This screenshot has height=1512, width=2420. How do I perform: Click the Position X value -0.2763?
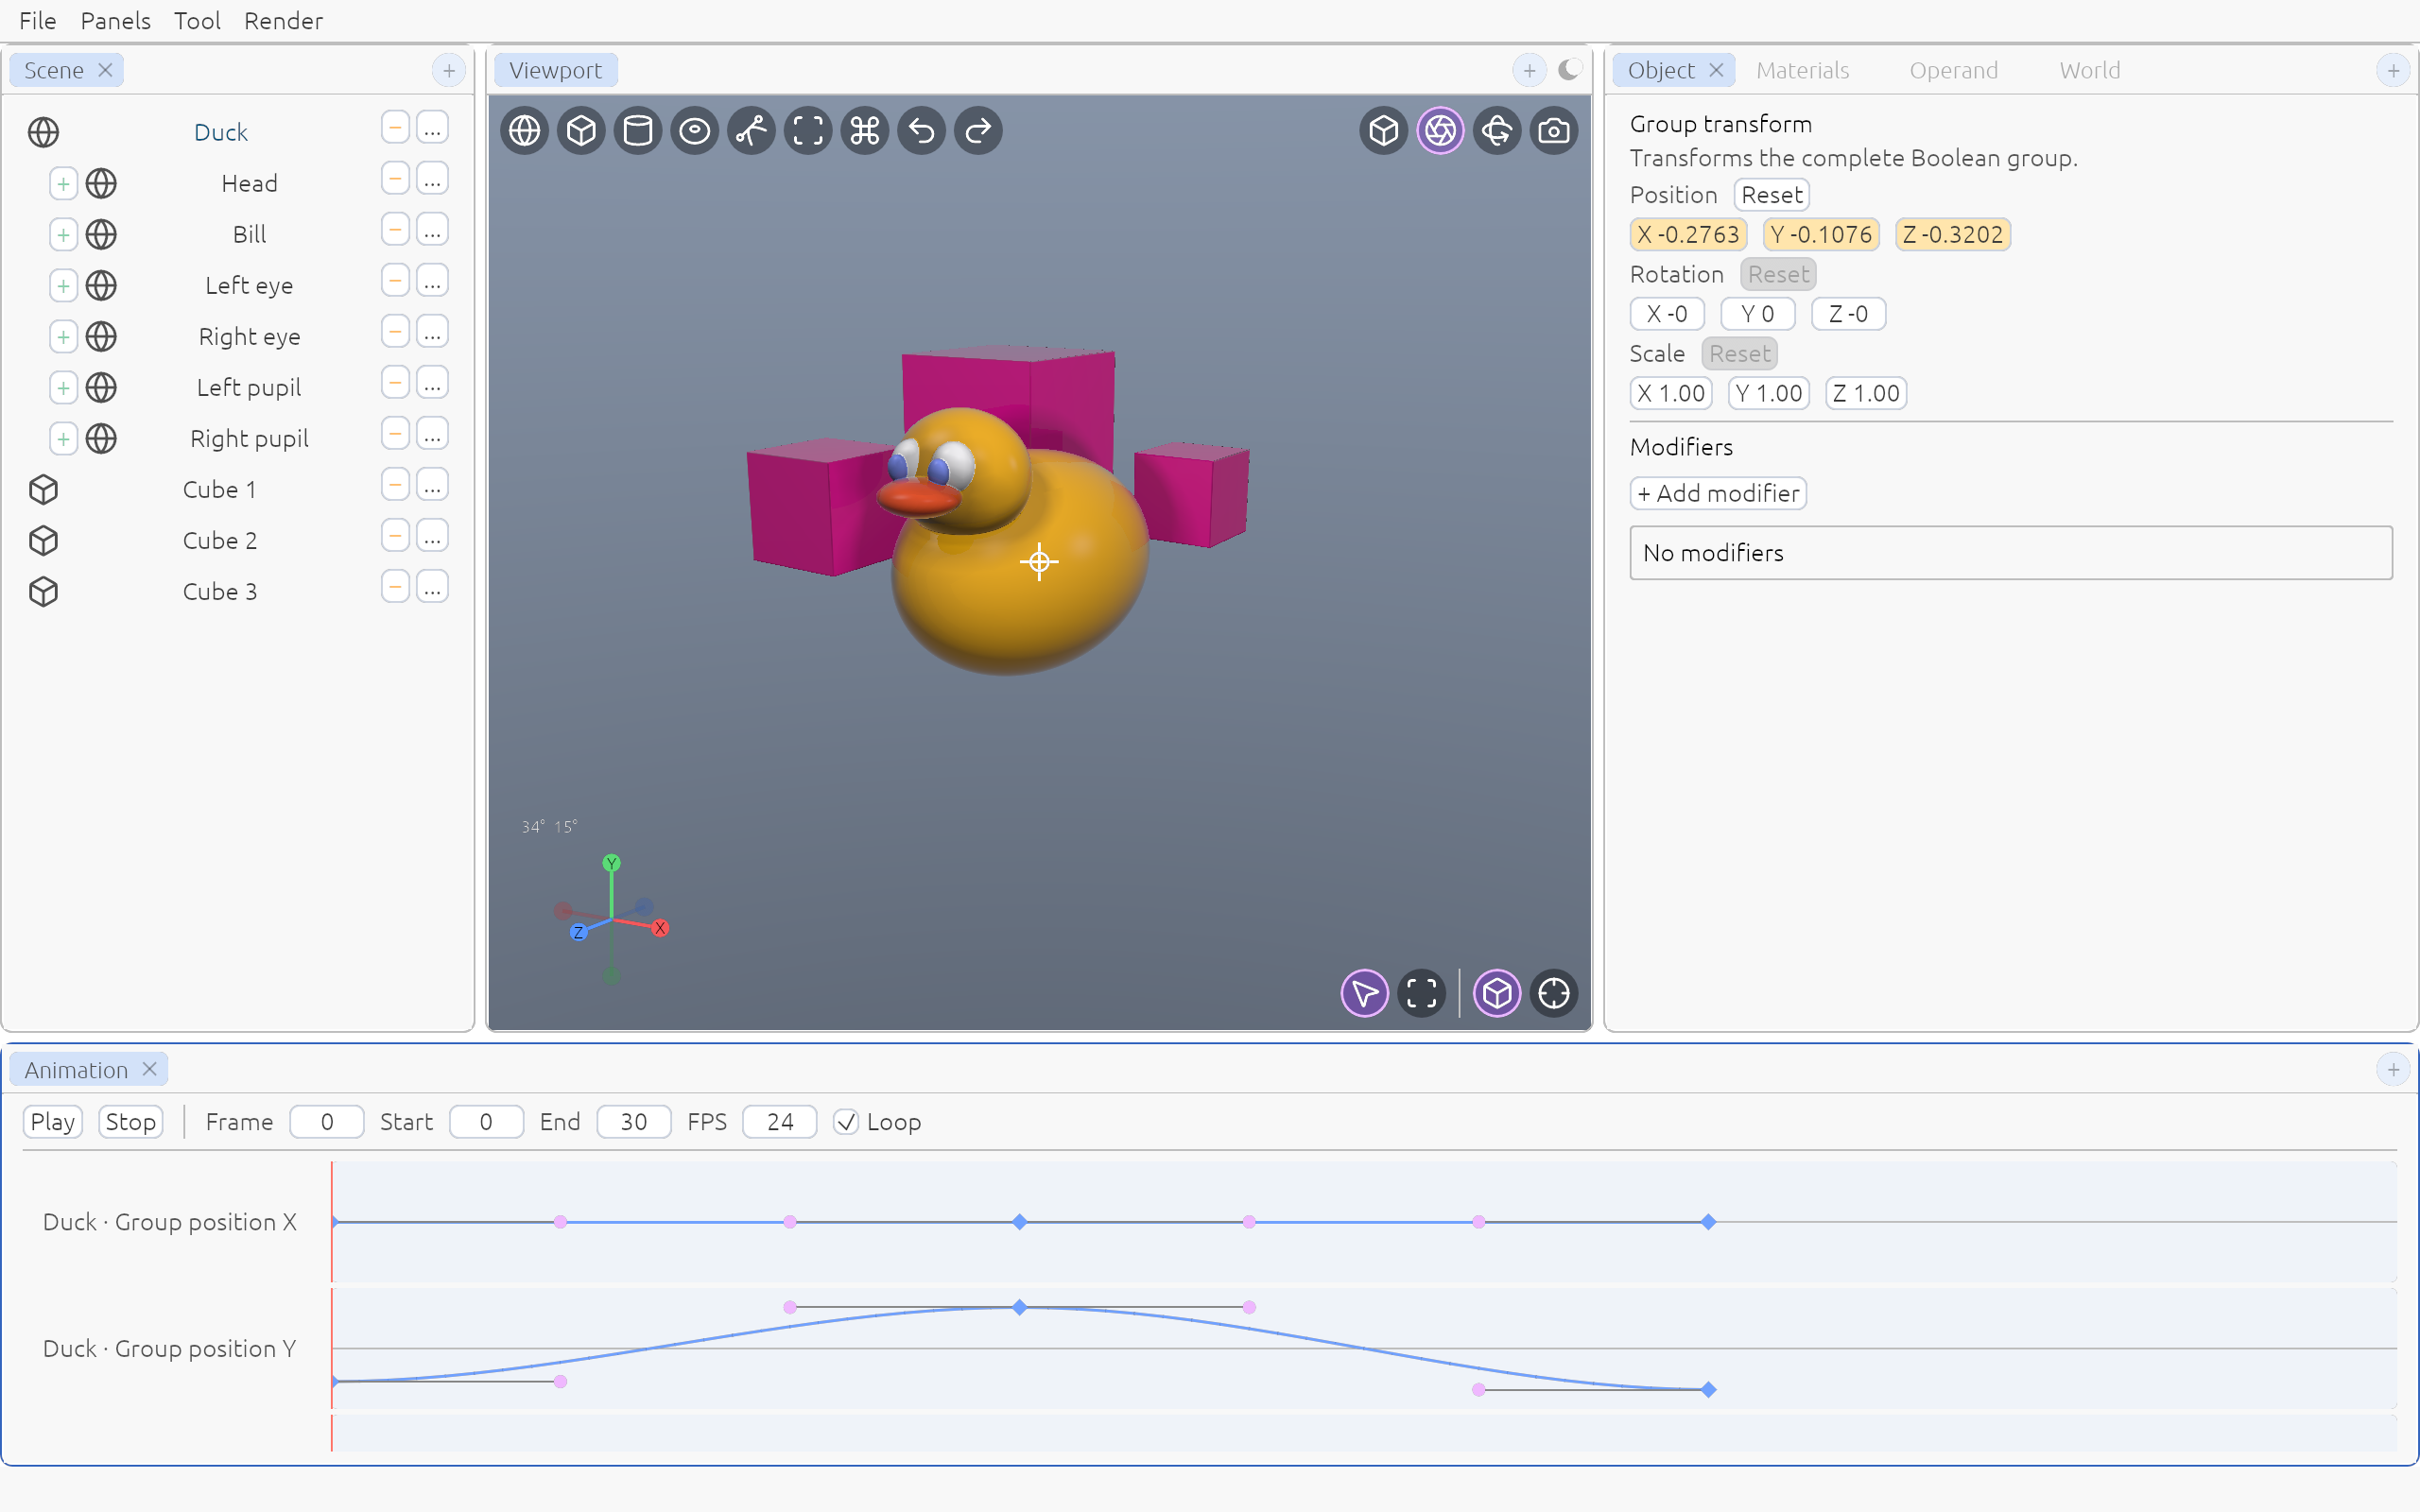1688,234
